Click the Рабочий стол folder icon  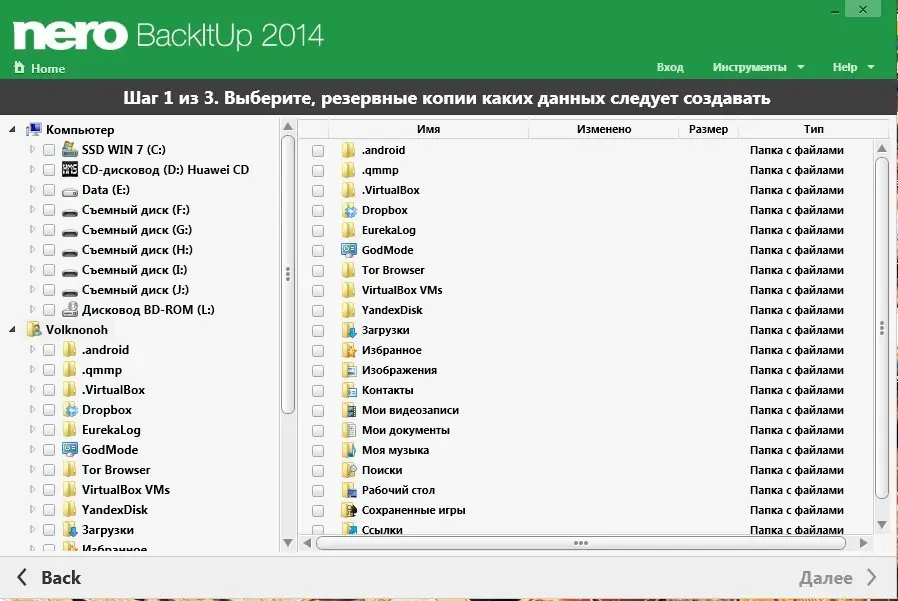[349, 490]
